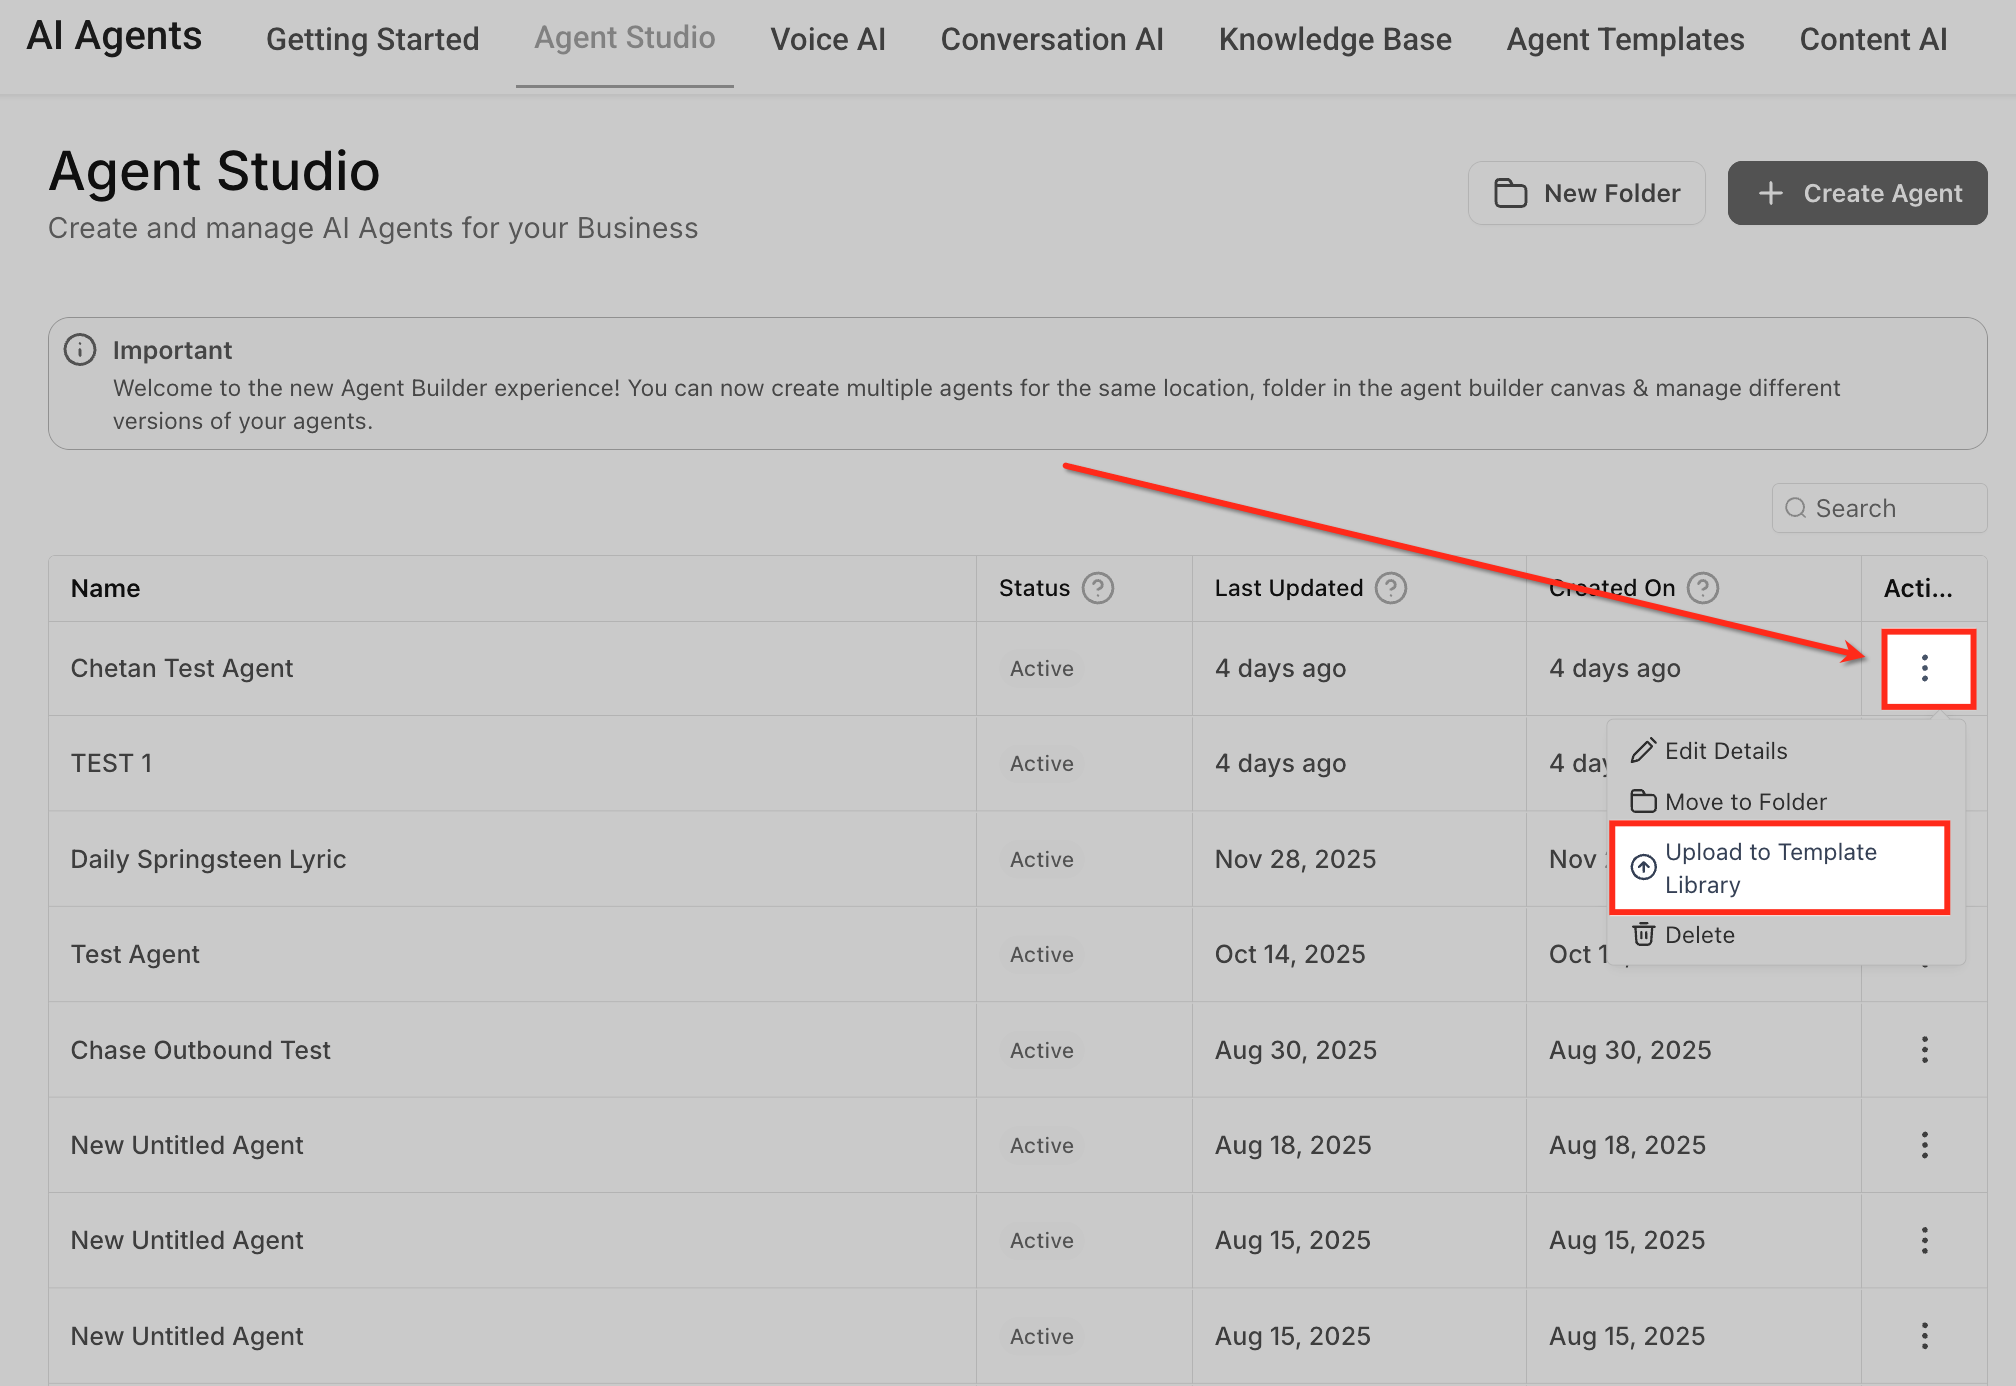2016x1386 pixels.
Task: Click the Create Agent button
Action: pyautogui.click(x=1857, y=193)
